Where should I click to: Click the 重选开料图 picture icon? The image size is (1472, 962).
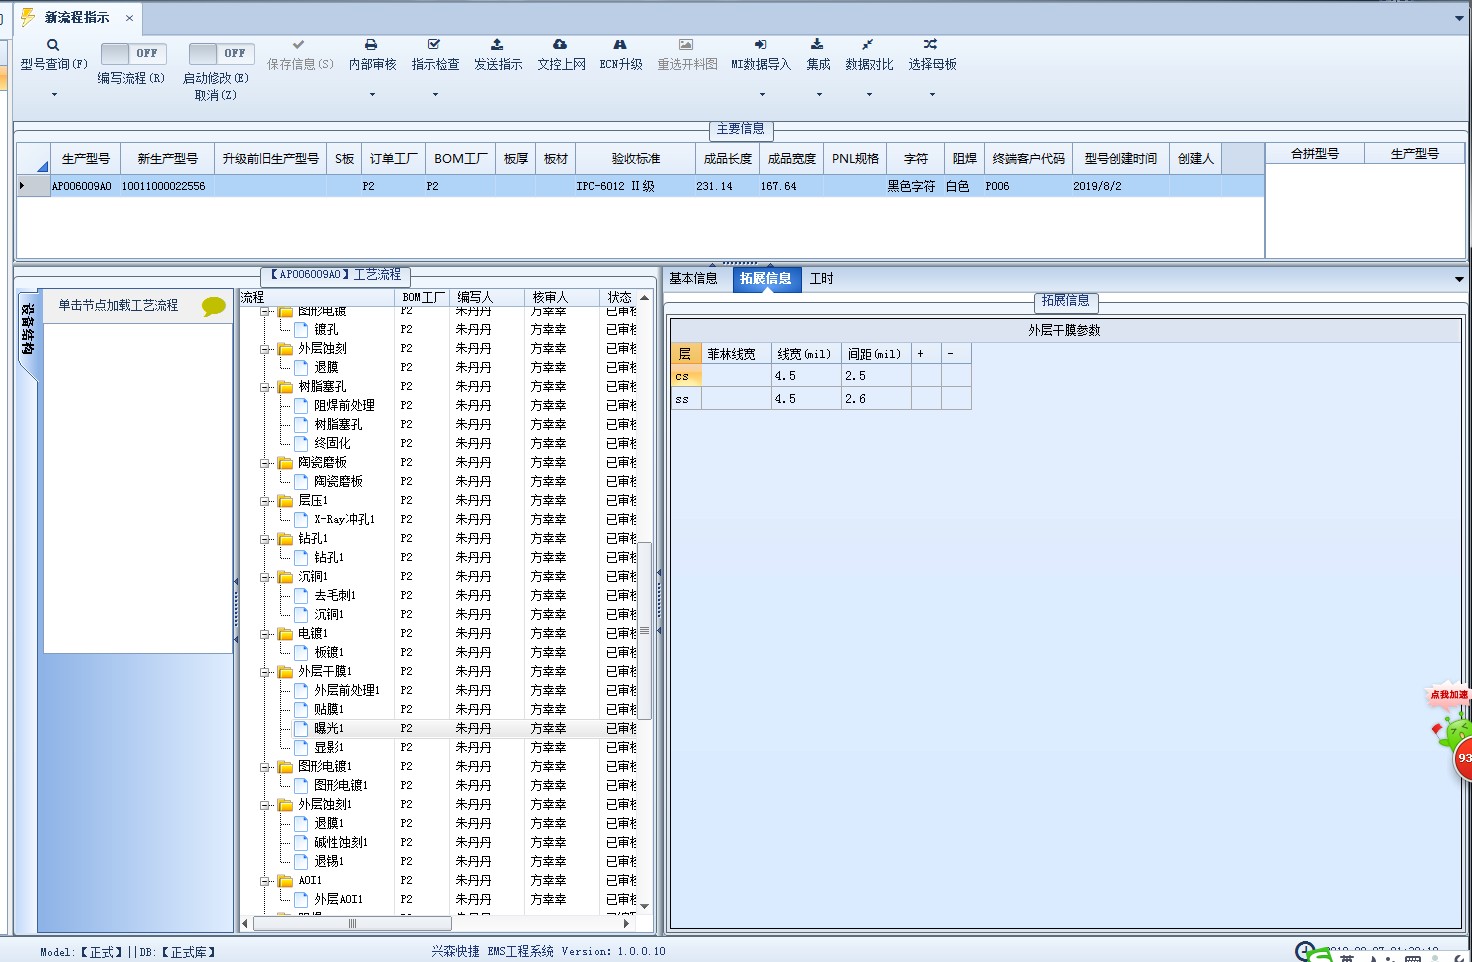pos(686,45)
